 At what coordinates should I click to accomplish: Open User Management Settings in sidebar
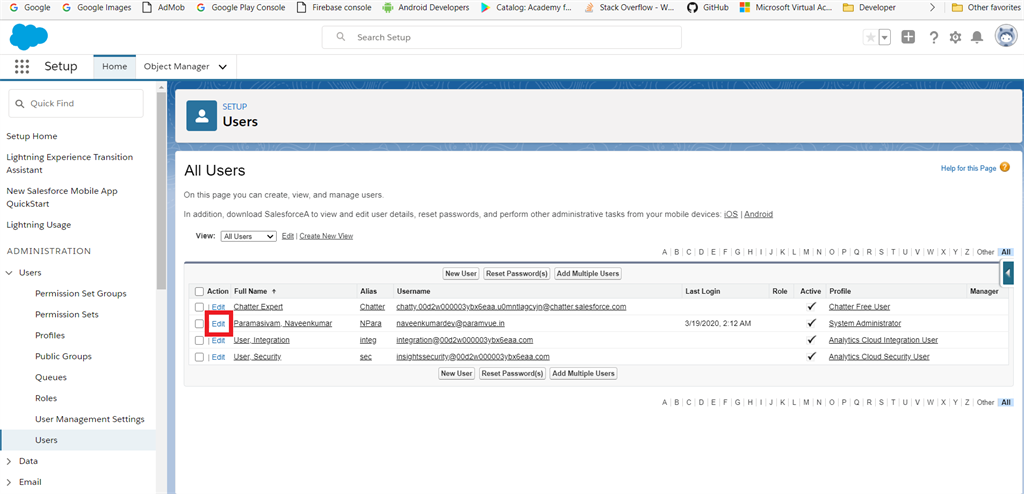(90, 419)
